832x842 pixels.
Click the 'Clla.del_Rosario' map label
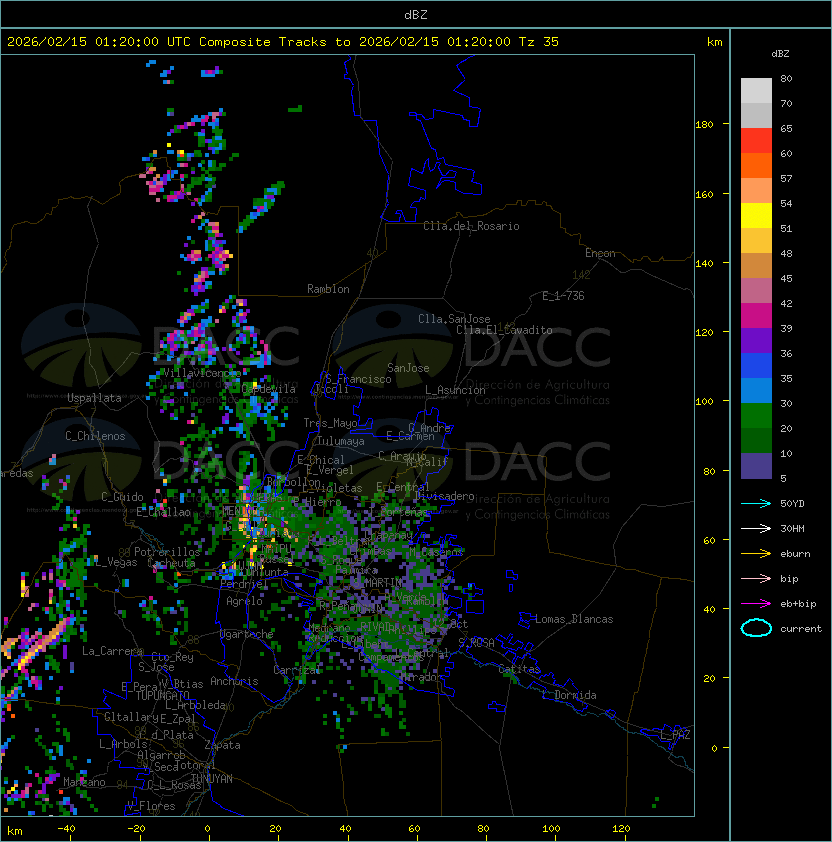[x=471, y=226]
